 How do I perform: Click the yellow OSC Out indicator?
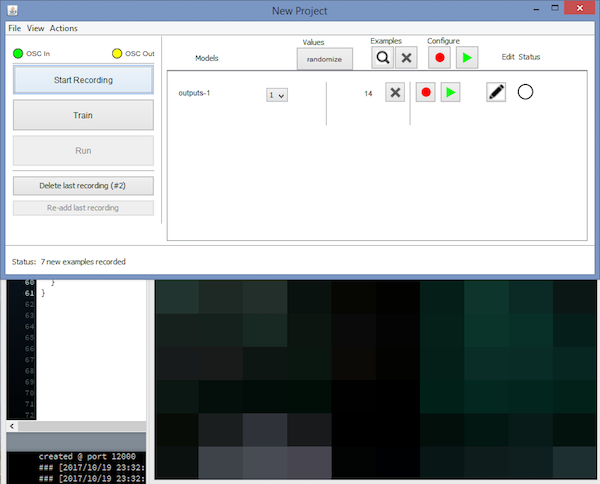click(x=116, y=53)
